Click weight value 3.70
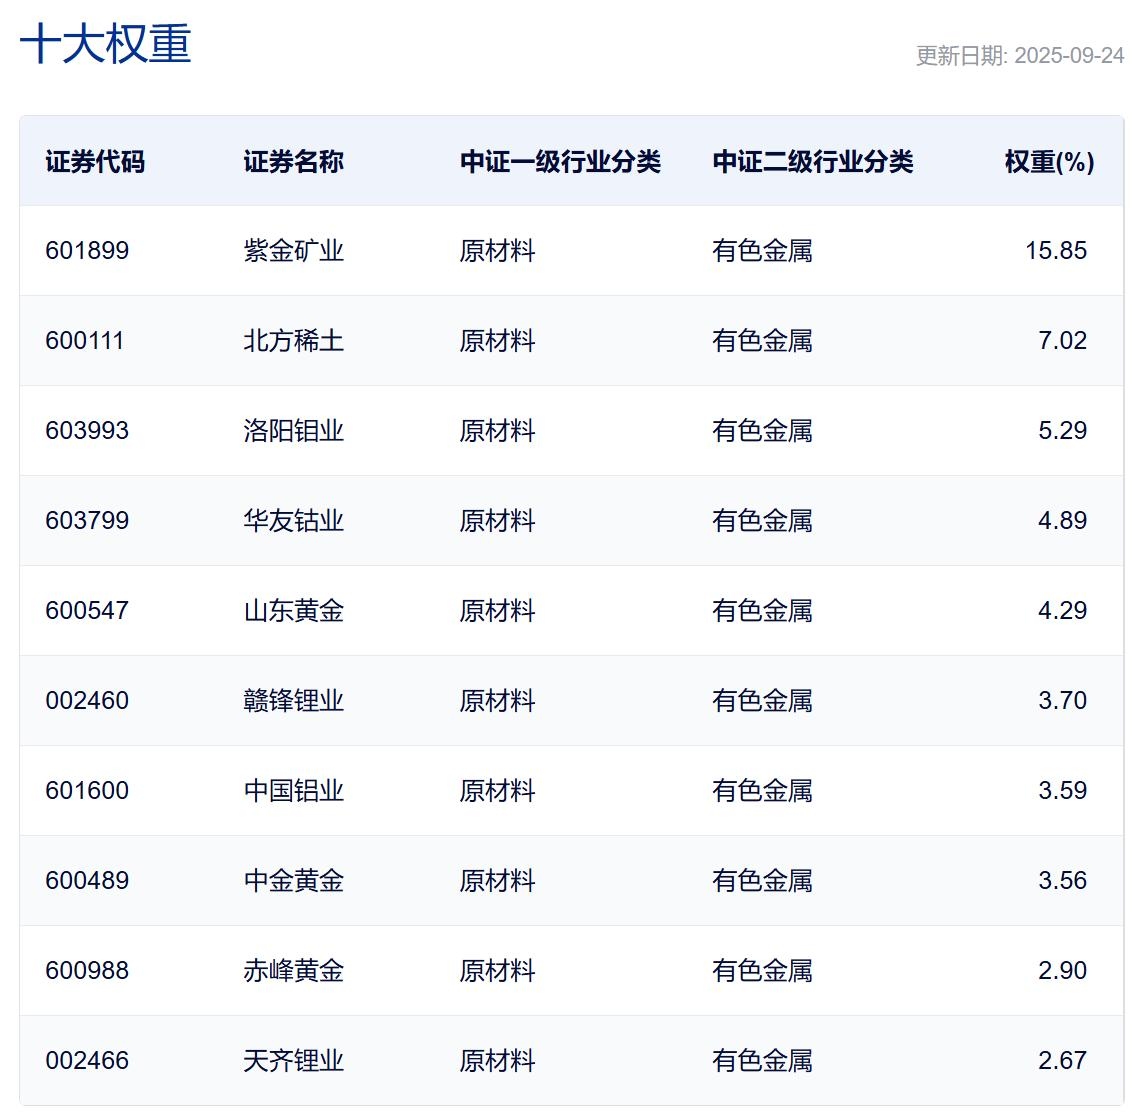The height and width of the screenshot is (1112, 1132). [1062, 700]
